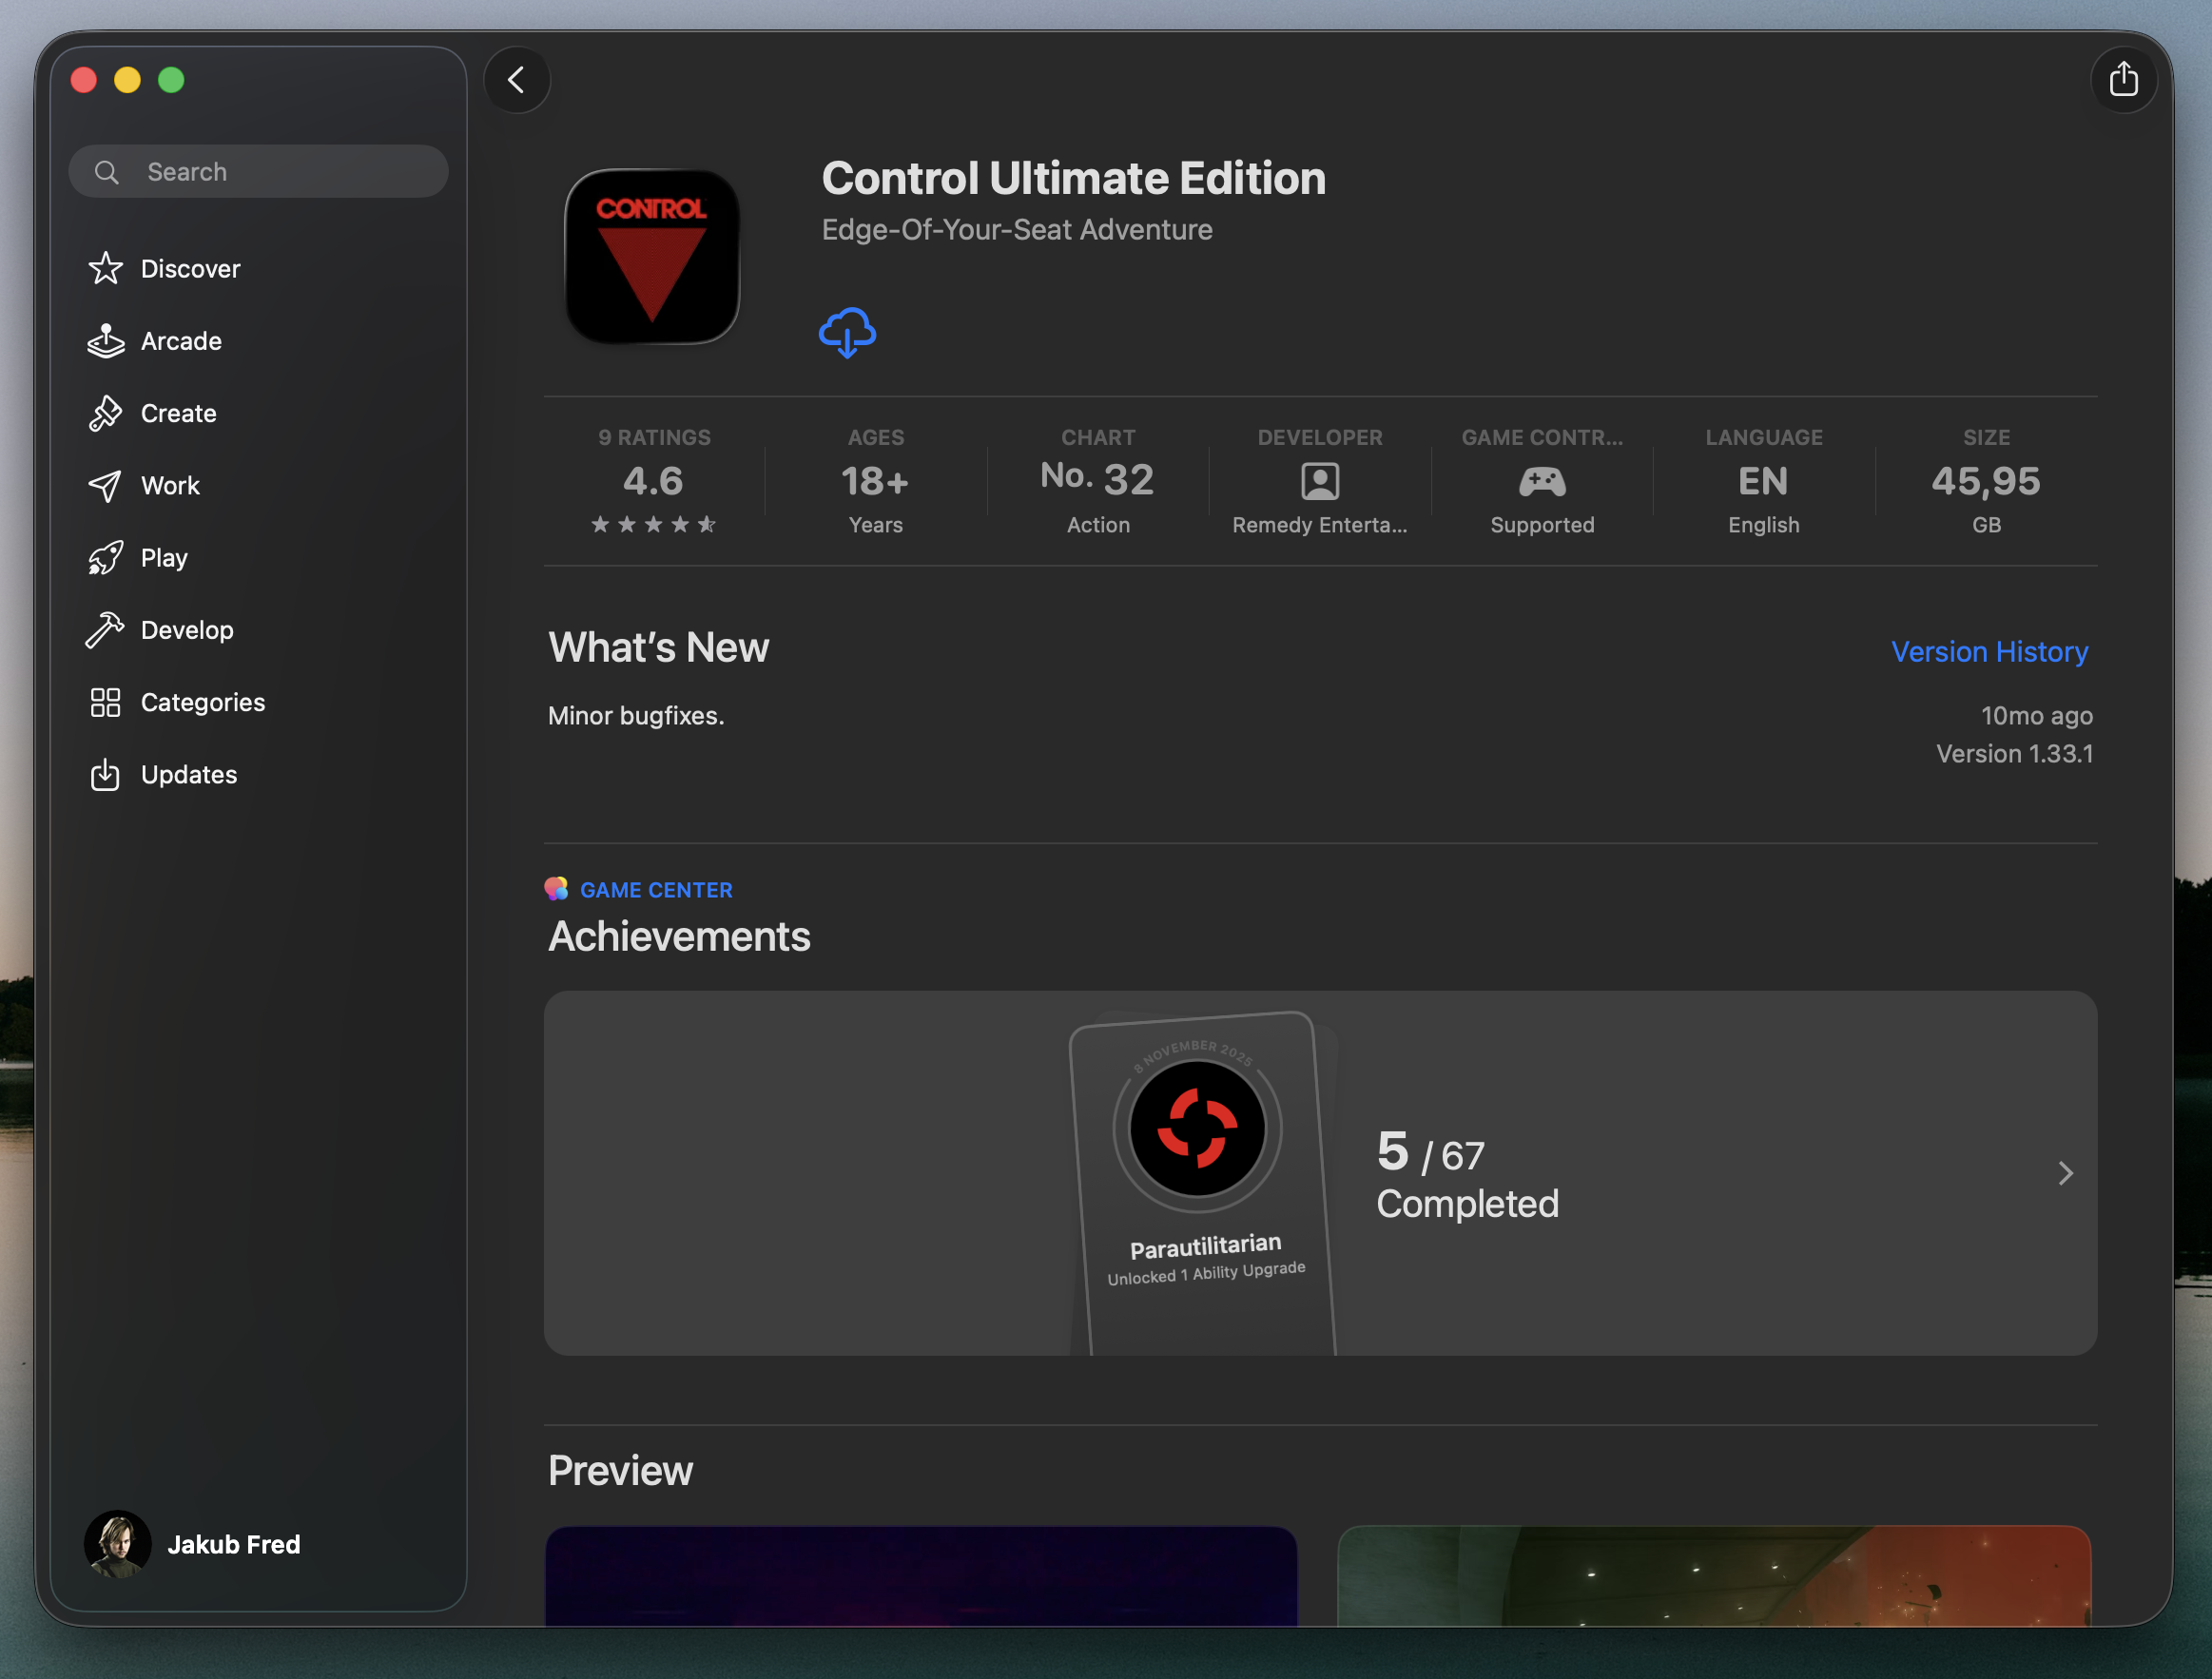2212x1679 pixels.
Task: Click the Discover star icon
Action: [105, 269]
